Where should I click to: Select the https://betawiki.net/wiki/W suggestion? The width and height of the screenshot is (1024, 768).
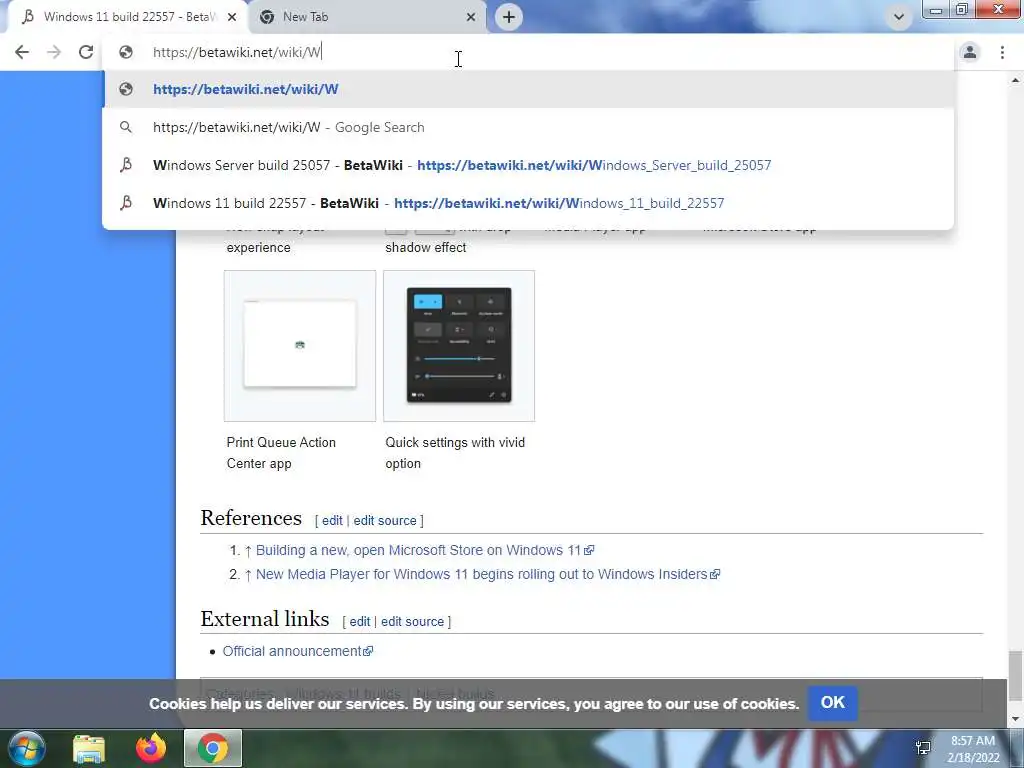point(528,89)
